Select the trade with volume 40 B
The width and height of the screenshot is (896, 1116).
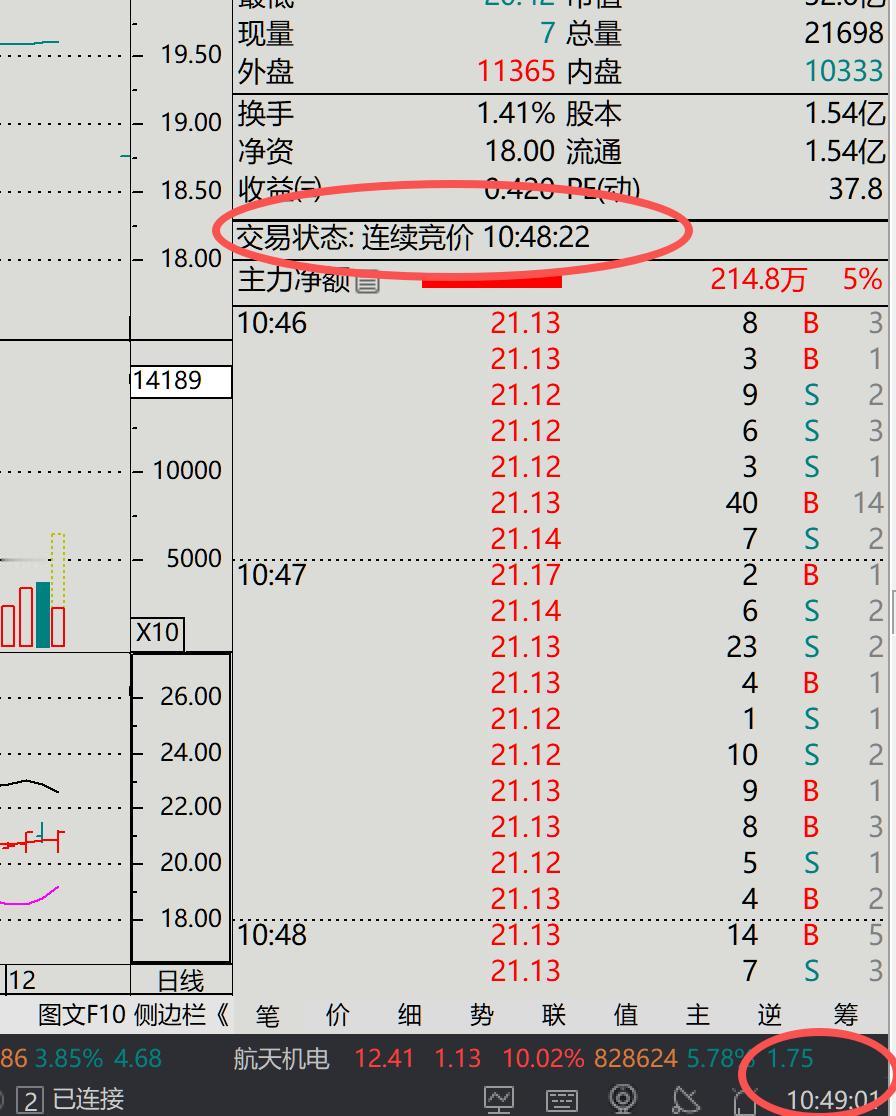click(x=560, y=503)
